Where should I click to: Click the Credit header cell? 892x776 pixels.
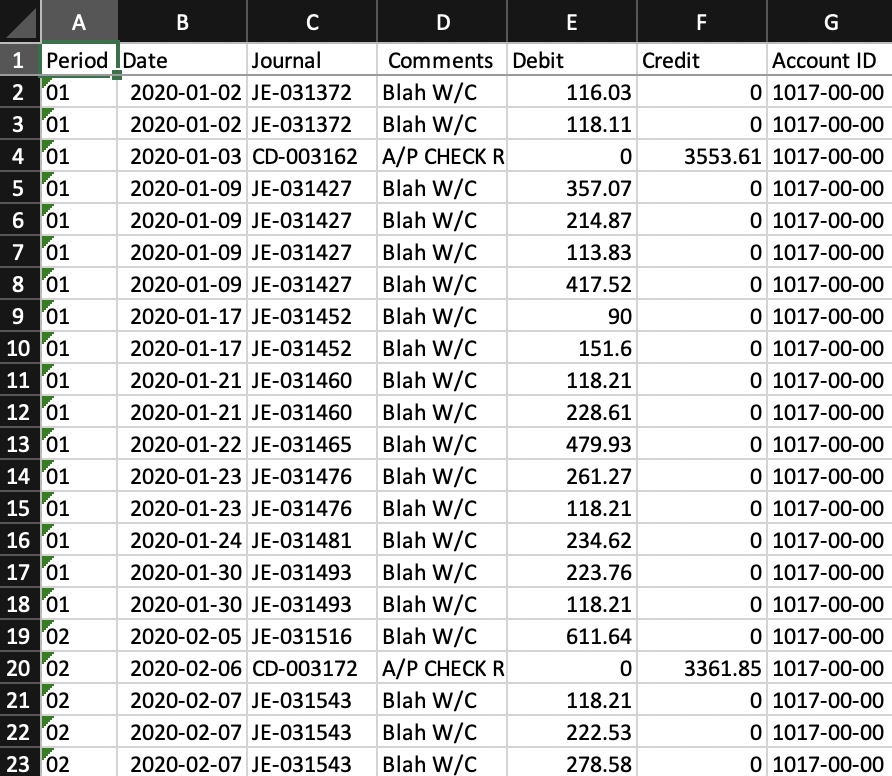701,59
